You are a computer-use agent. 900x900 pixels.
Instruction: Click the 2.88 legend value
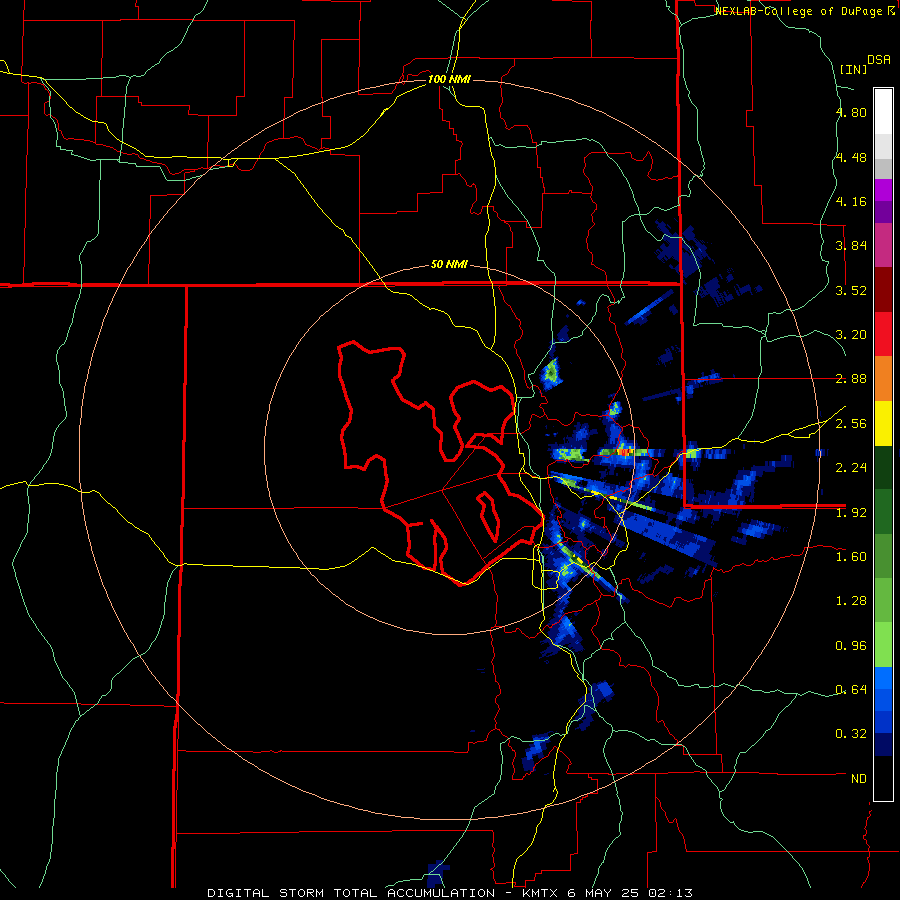coord(851,379)
